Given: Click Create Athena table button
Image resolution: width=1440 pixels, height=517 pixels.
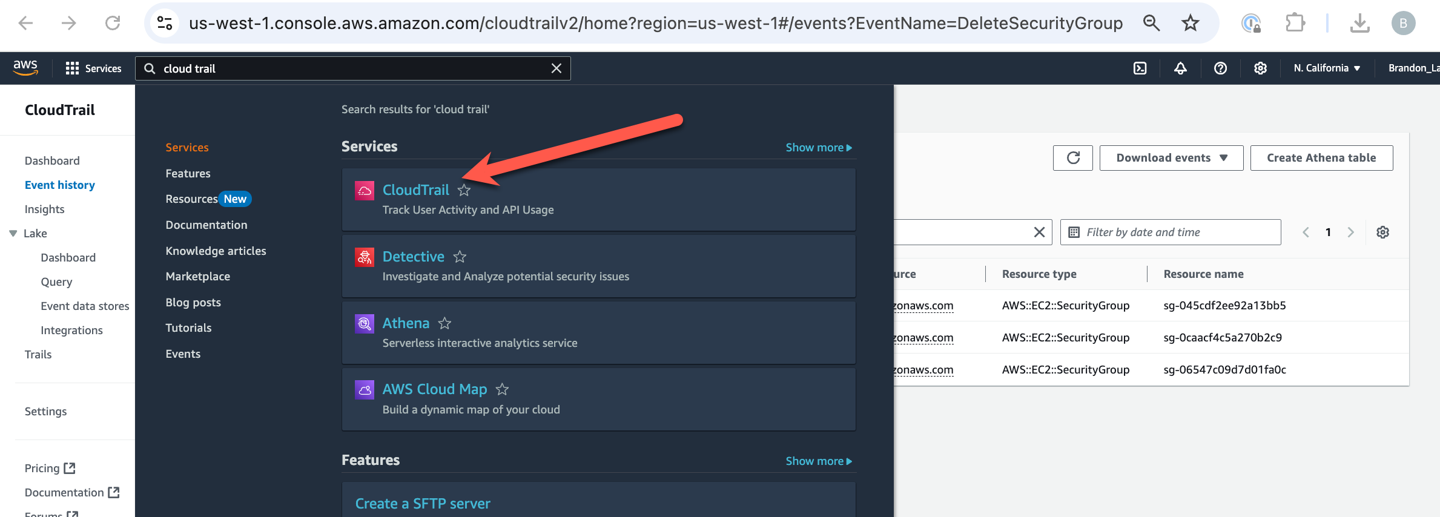Looking at the screenshot, I should pos(1321,158).
